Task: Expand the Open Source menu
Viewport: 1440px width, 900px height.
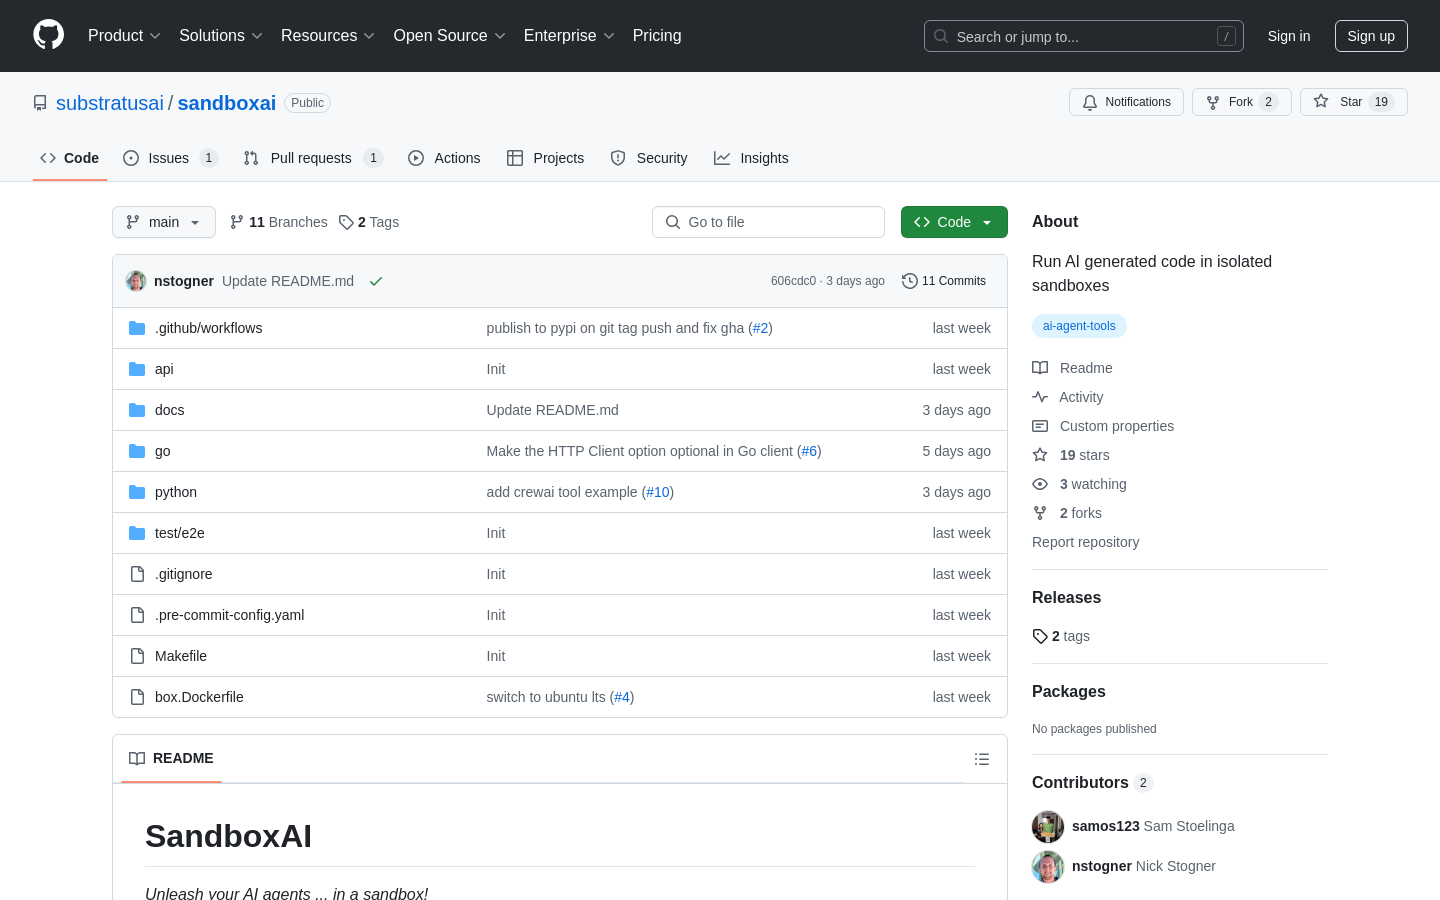Action: point(450,36)
